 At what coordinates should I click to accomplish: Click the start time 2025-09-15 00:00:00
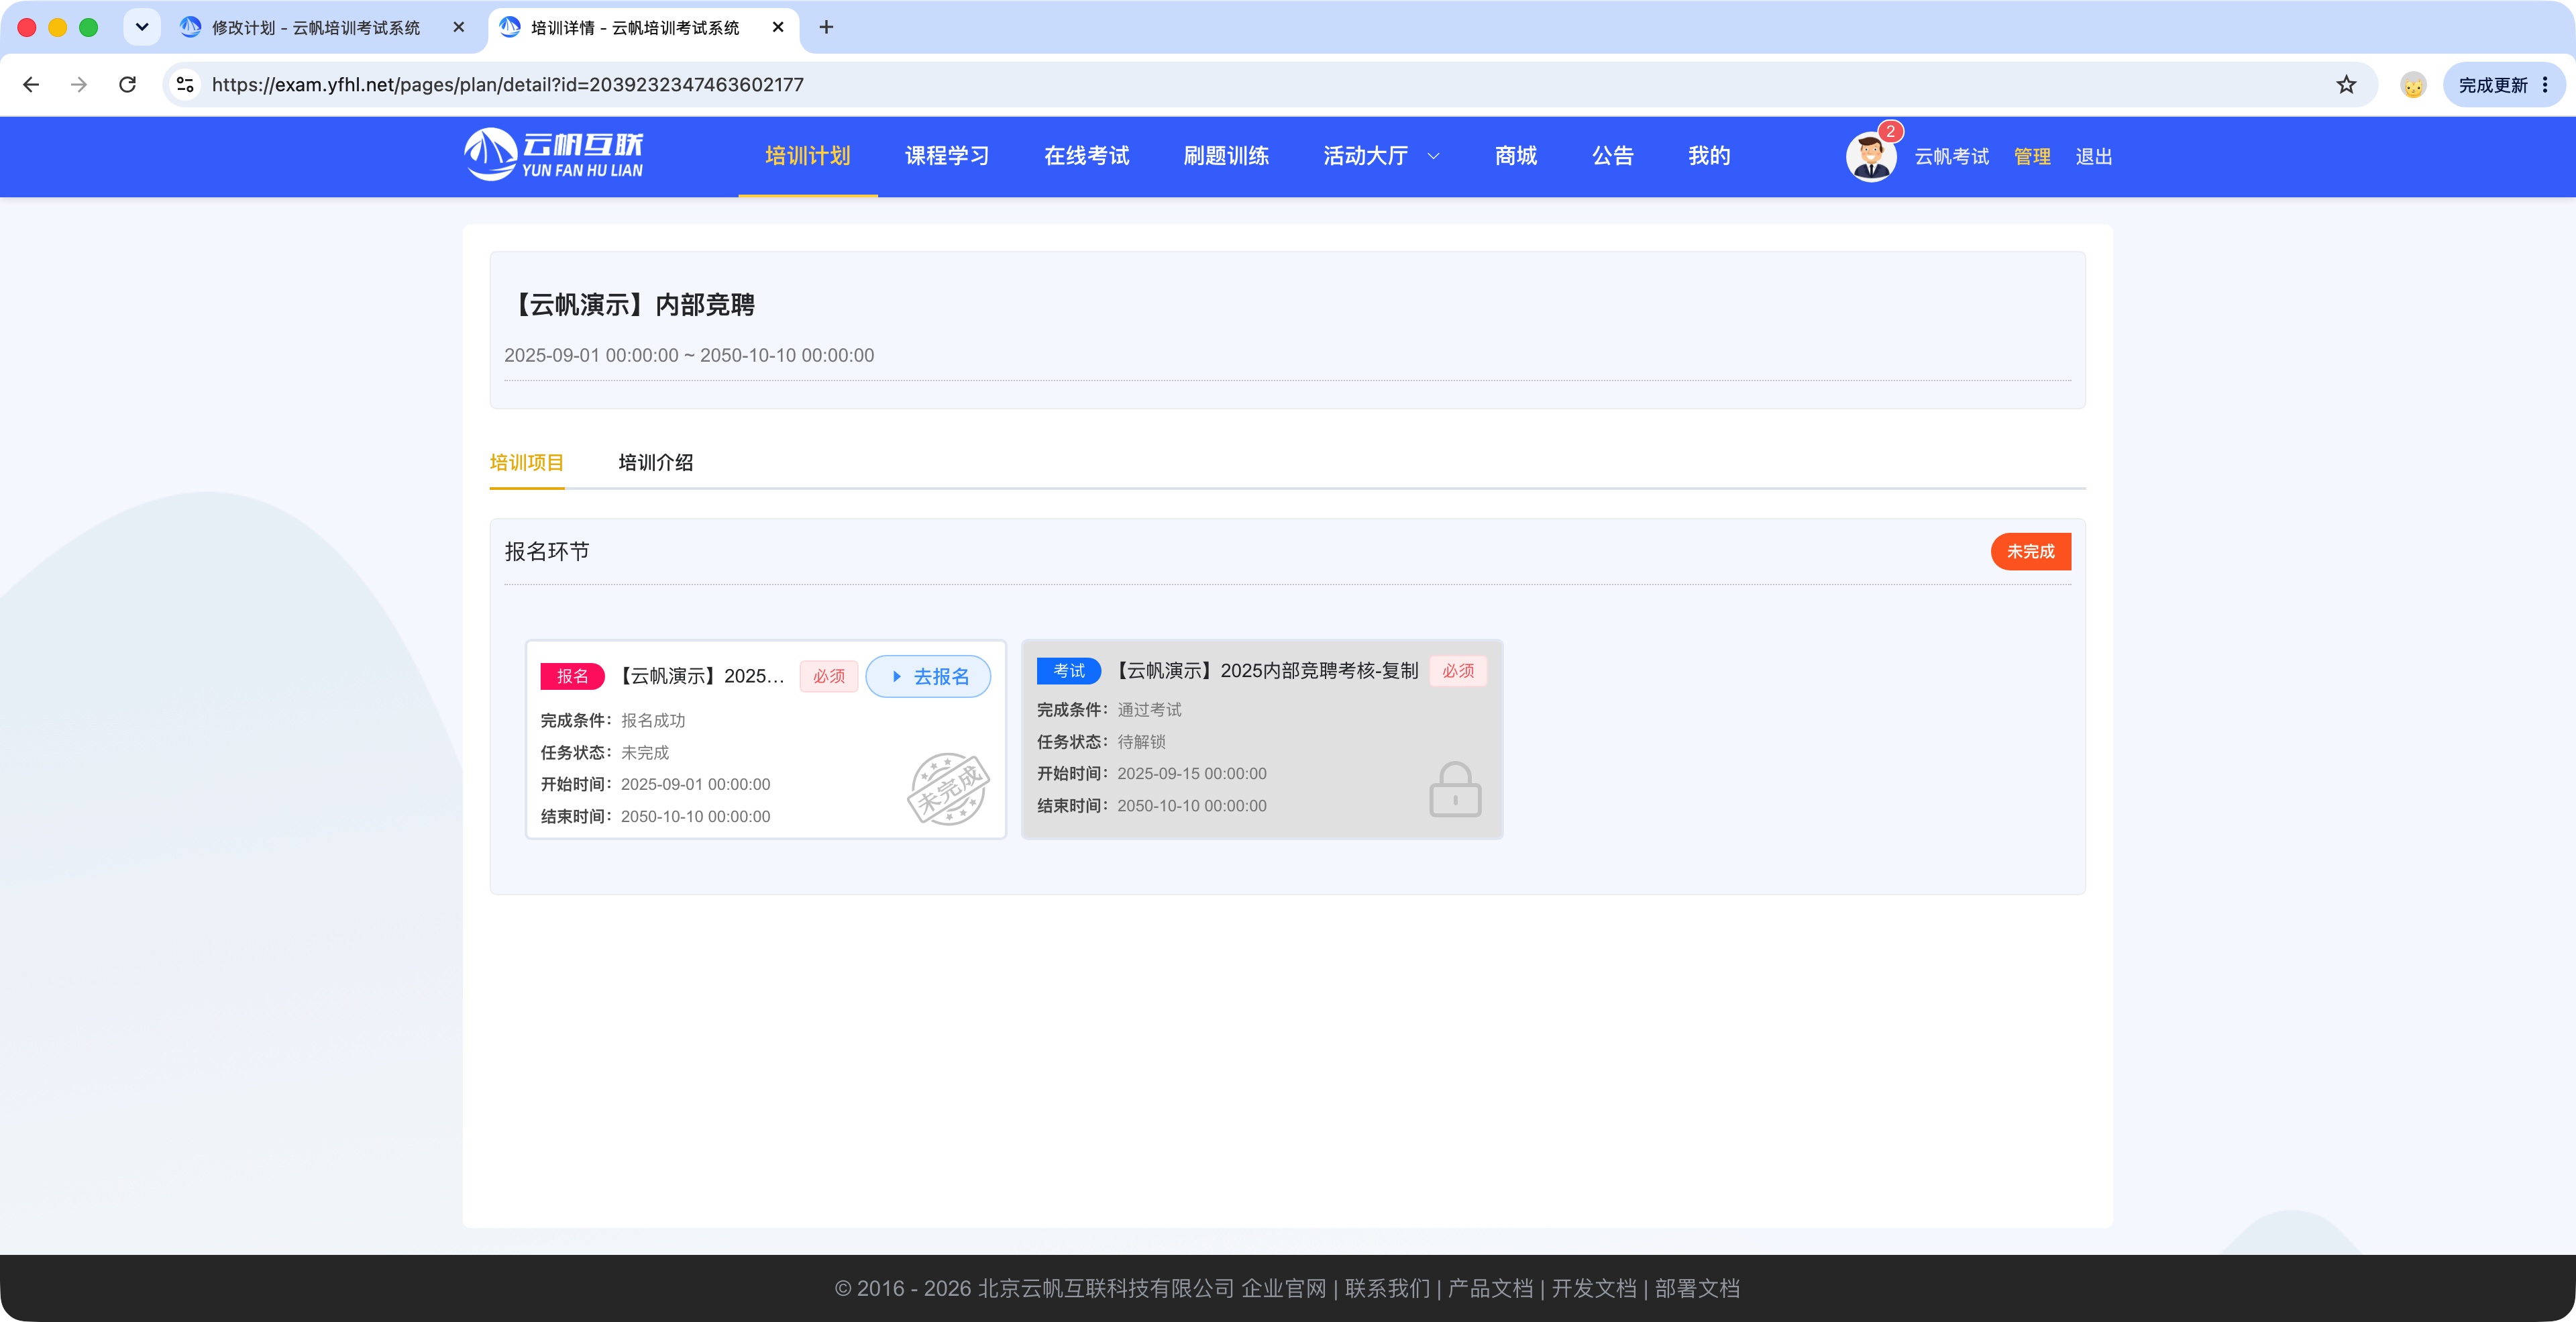click(1191, 773)
